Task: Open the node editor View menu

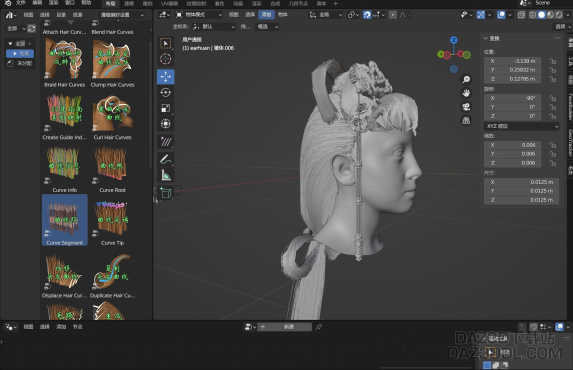Action: 28,327
